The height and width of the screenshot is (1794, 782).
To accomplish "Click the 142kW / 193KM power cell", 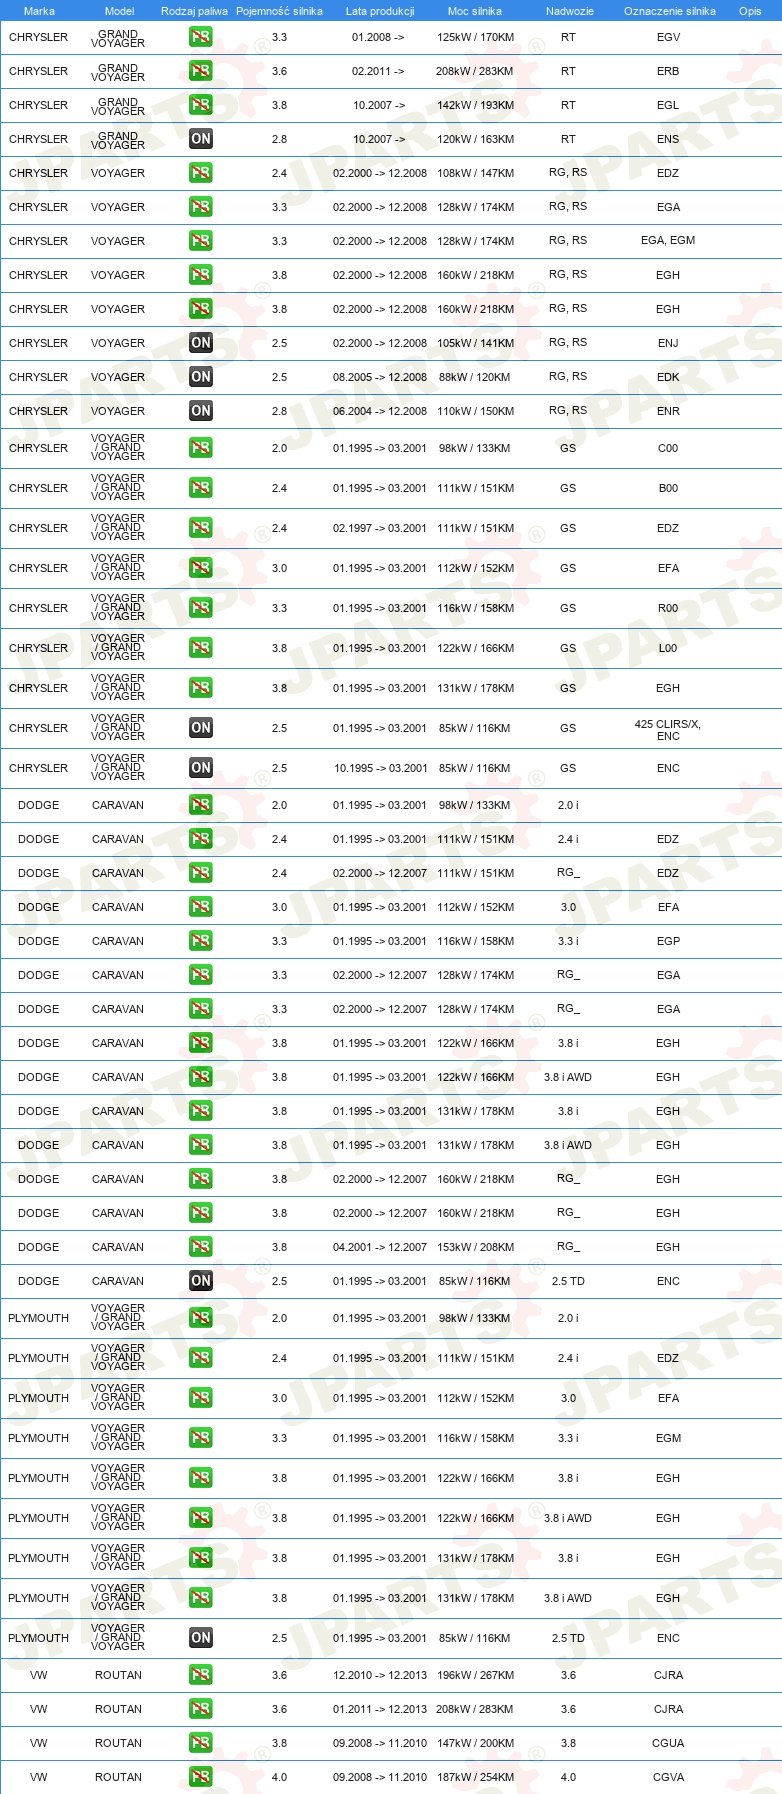I will (x=475, y=105).
